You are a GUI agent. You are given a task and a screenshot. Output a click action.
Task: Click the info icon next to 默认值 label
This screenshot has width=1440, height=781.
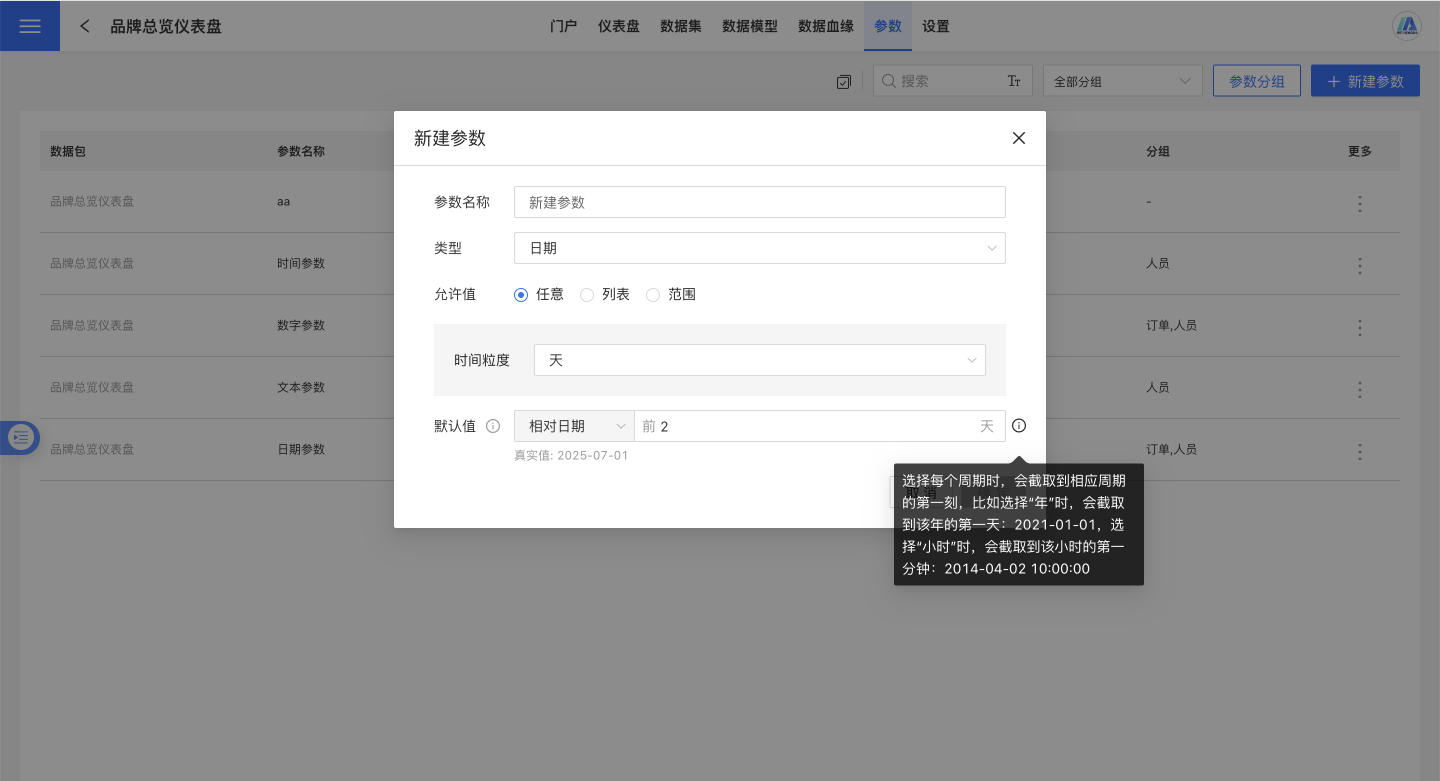493,426
